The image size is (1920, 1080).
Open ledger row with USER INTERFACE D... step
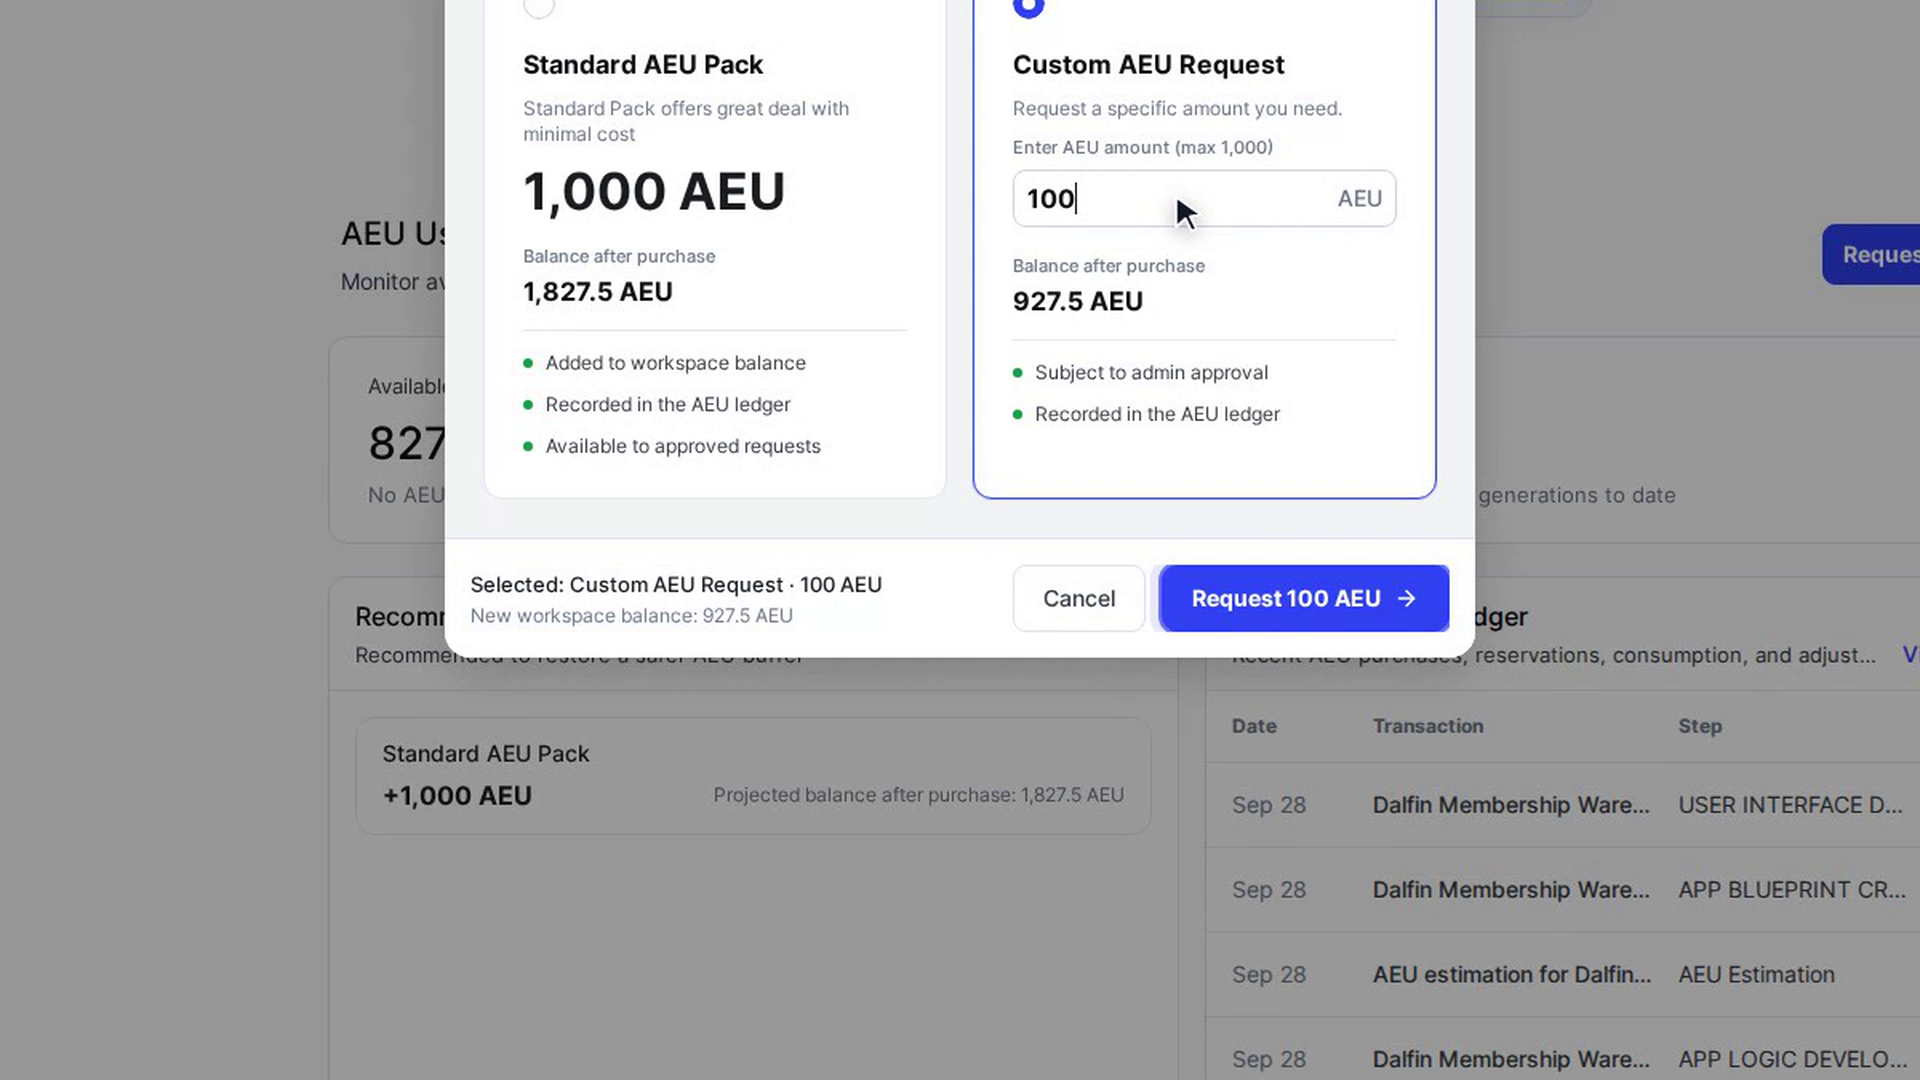pyautogui.click(x=1563, y=805)
